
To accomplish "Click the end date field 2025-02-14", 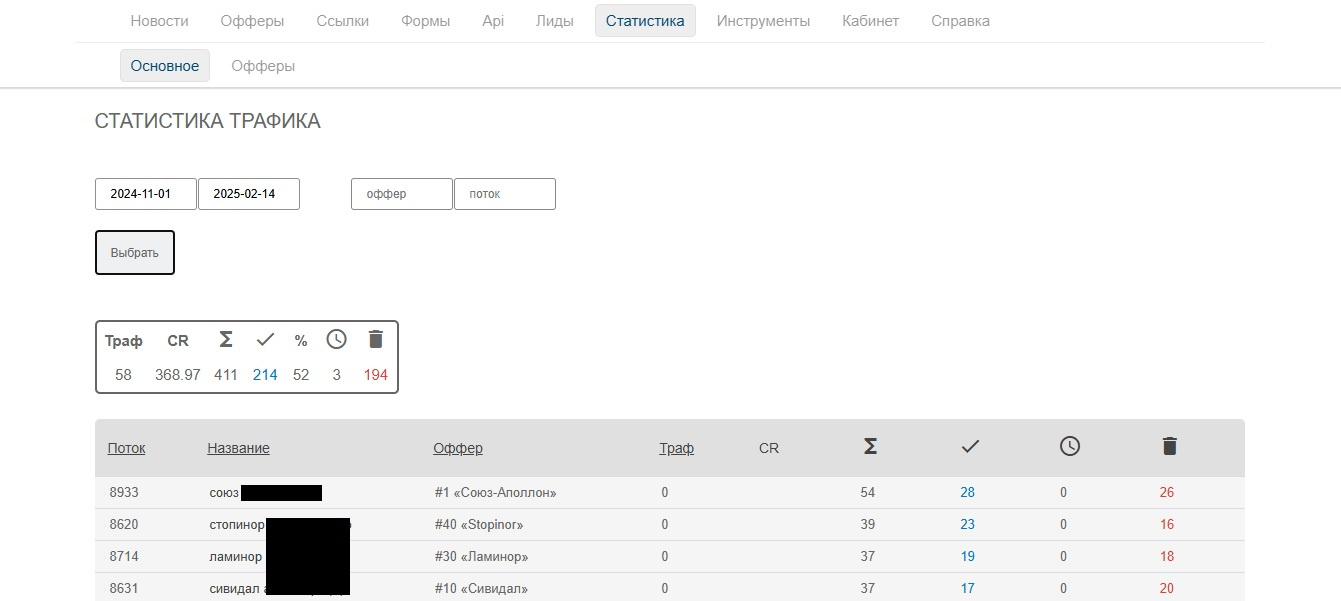I will pos(249,194).
